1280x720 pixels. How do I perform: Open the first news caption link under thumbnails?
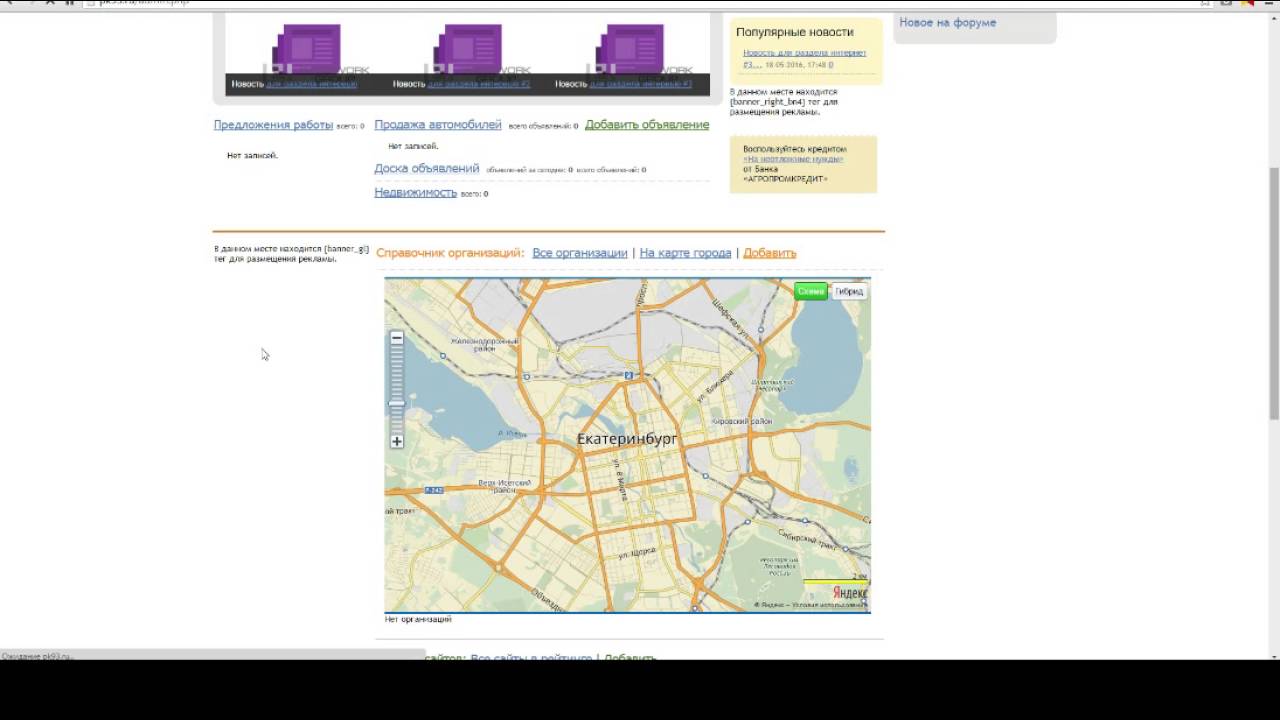click(312, 84)
